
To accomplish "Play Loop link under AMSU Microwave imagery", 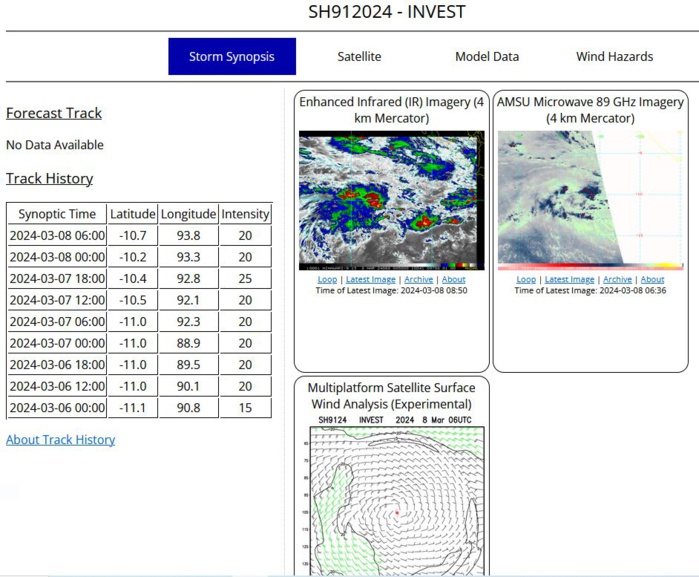I will (526, 280).
